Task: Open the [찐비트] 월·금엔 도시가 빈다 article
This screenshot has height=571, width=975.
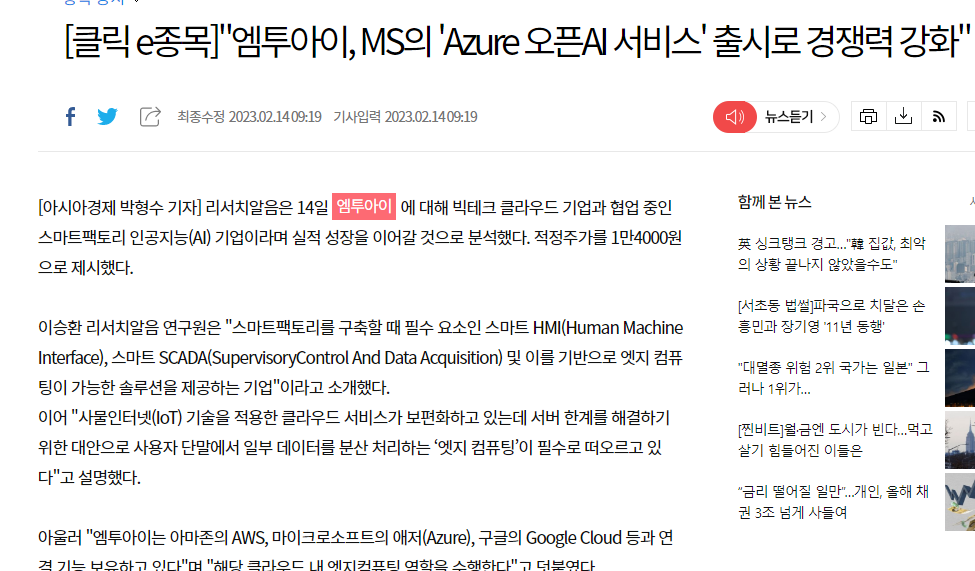Action: [x=834, y=440]
